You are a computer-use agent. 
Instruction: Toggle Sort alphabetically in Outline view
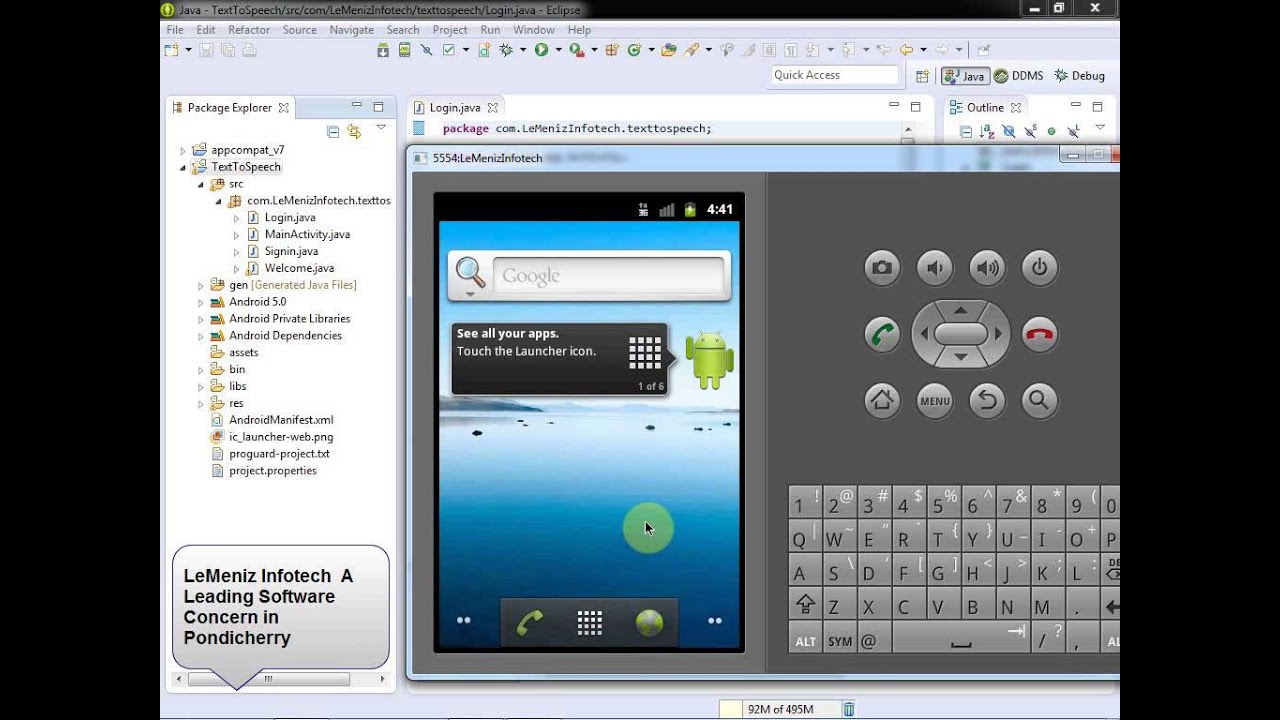986,131
